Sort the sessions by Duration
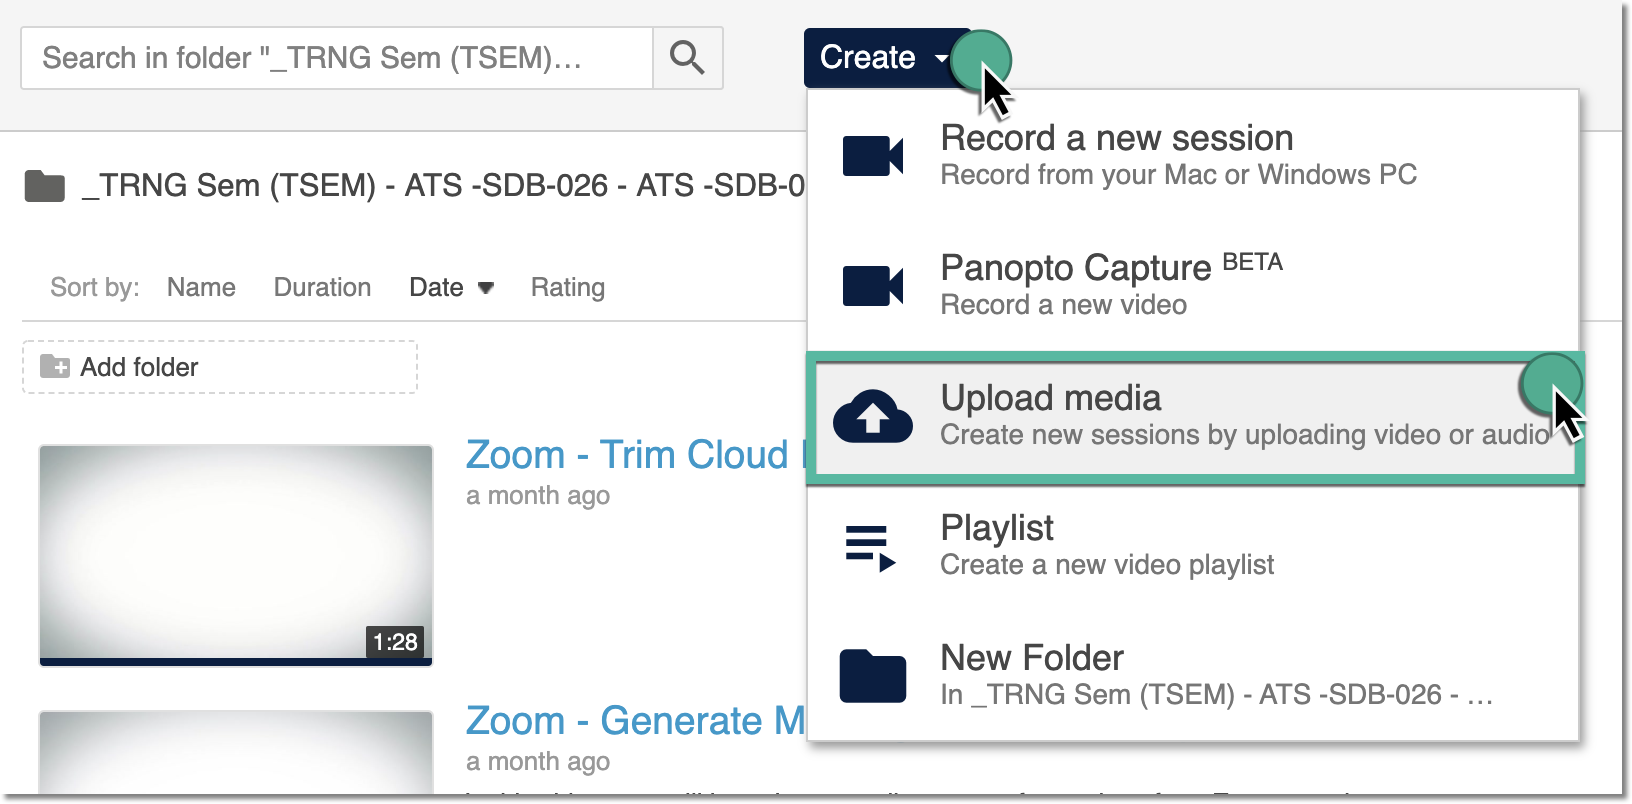Viewport: 1632px width, 804px height. point(322,288)
